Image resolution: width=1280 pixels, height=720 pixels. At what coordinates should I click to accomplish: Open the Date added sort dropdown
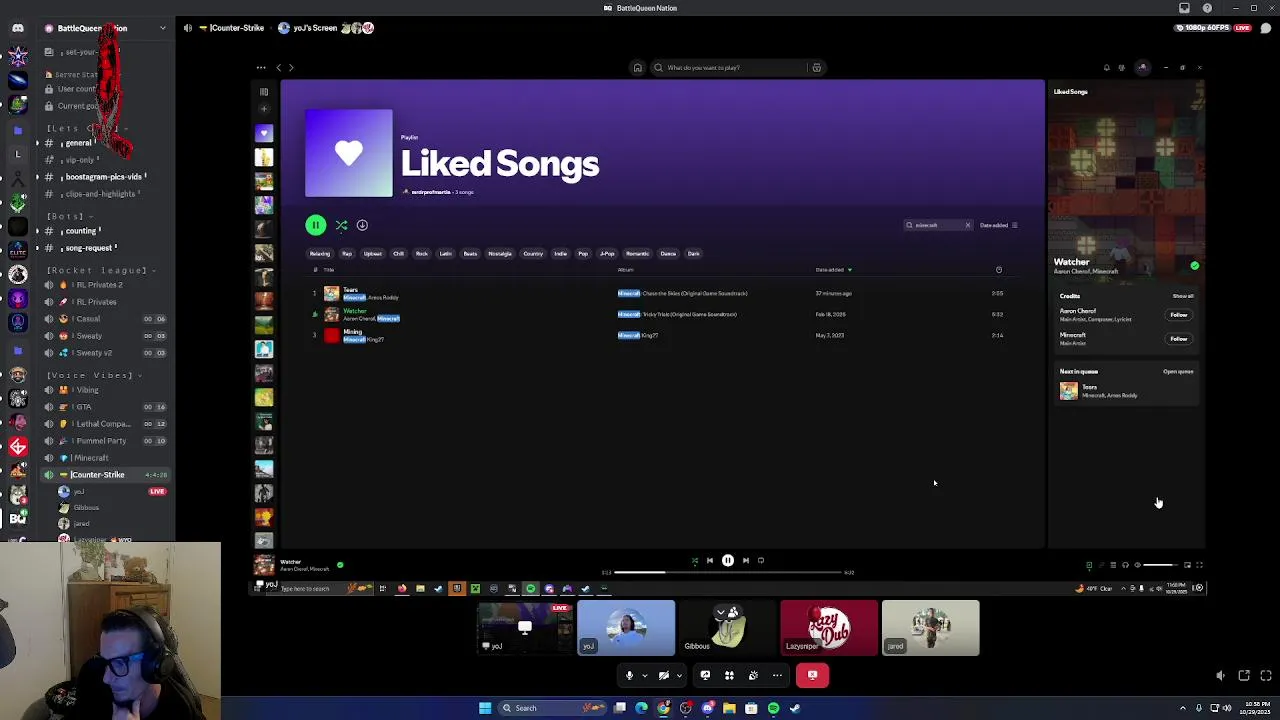point(998,225)
